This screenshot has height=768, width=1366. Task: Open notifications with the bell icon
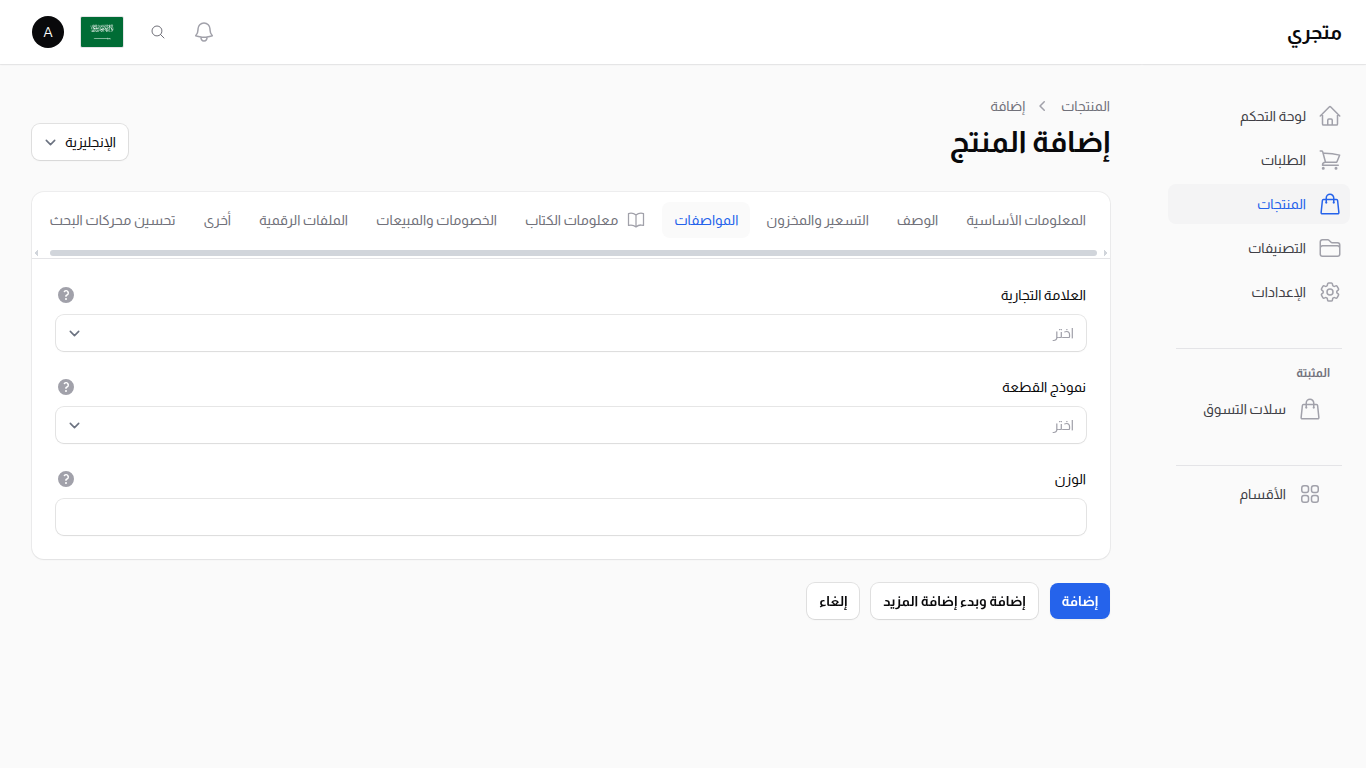203,31
